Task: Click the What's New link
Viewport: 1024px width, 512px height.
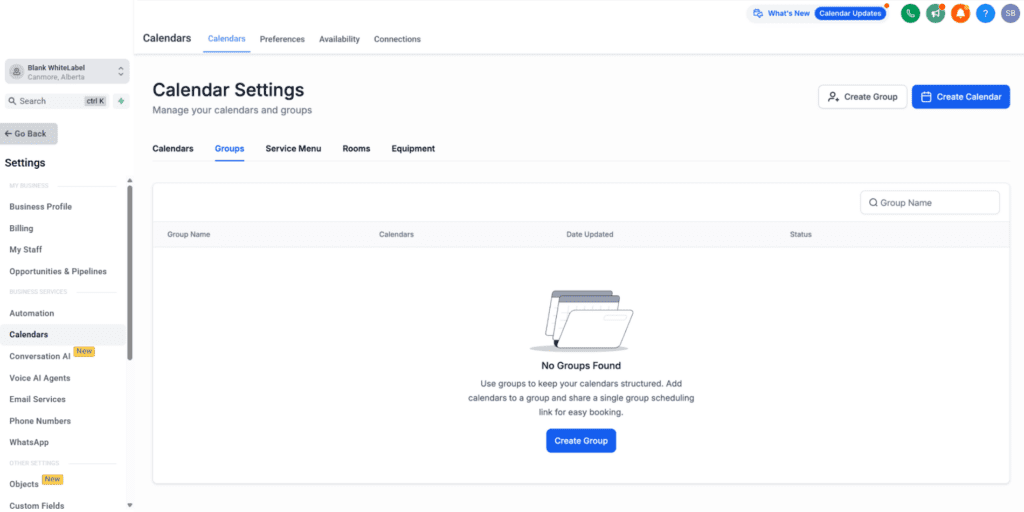Action: pyautogui.click(x=788, y=13)
